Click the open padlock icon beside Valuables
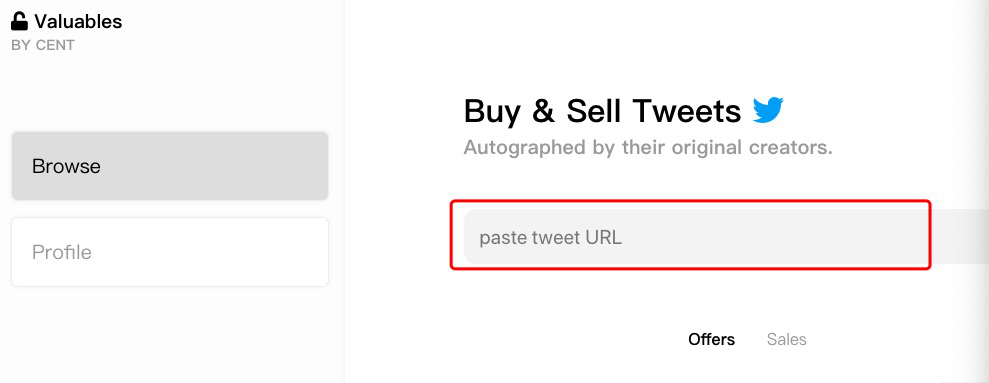989x383 pixels. [20, 21]
